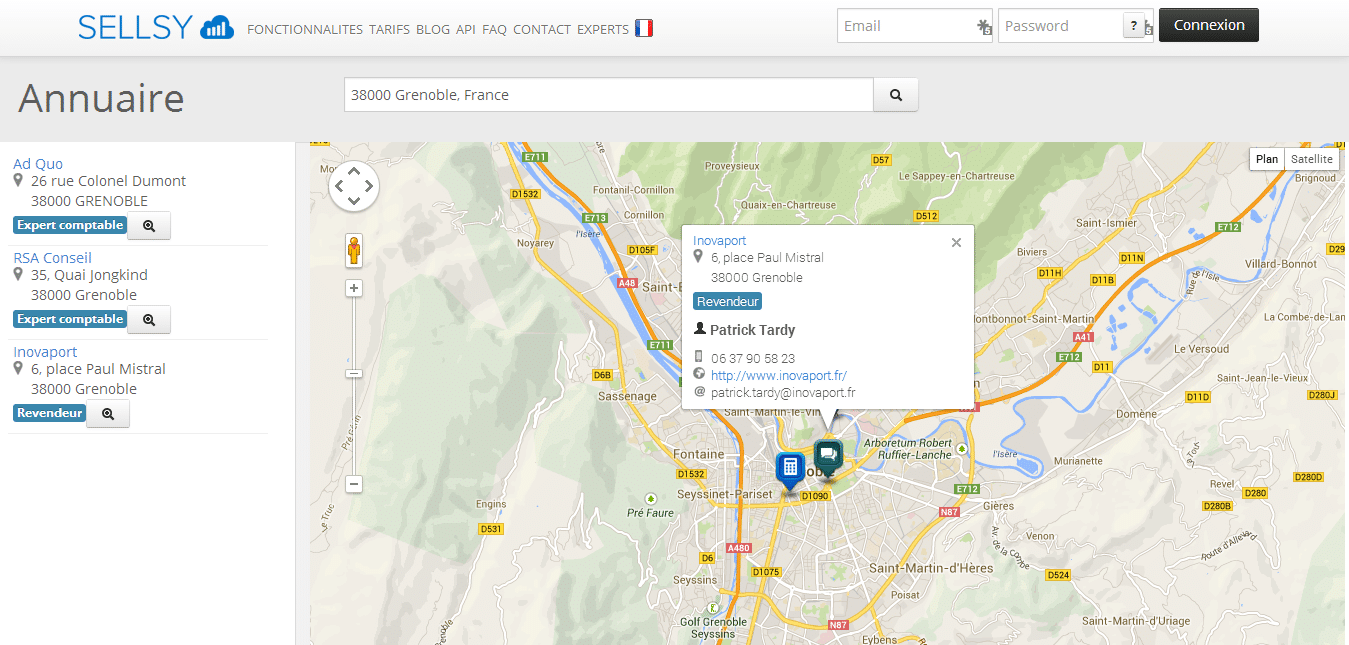This screenshot has width=1349, height=645.
Task: Open the FONCTIONNALITES menu
Action: pos(305,29)
